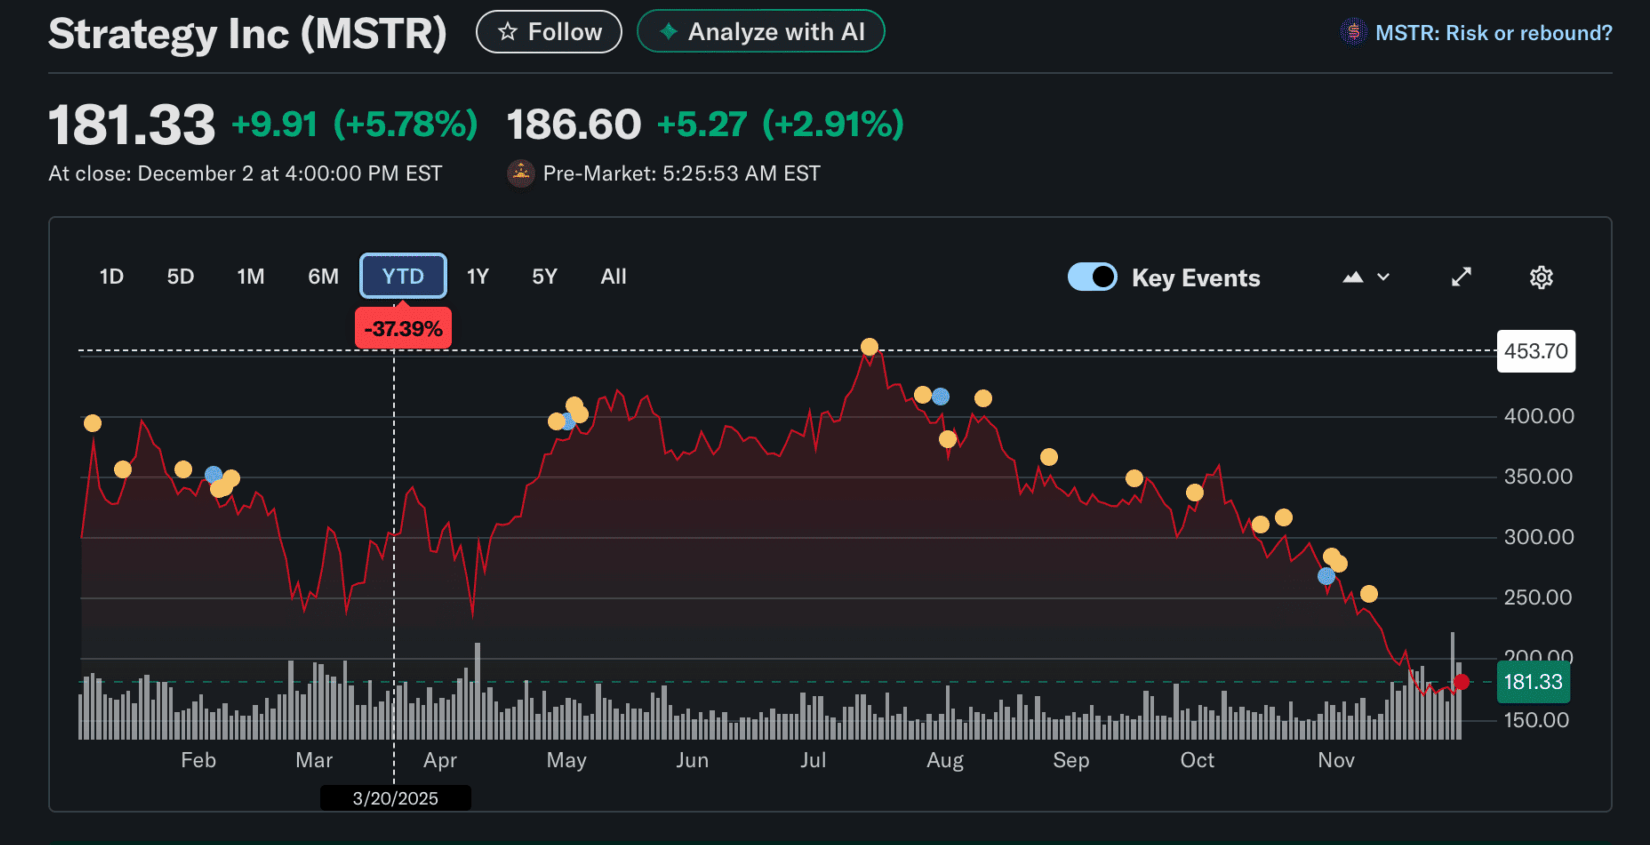Open chart settings gear icon
Screen dimensions: 1650x845
[x=1541, y=277]
